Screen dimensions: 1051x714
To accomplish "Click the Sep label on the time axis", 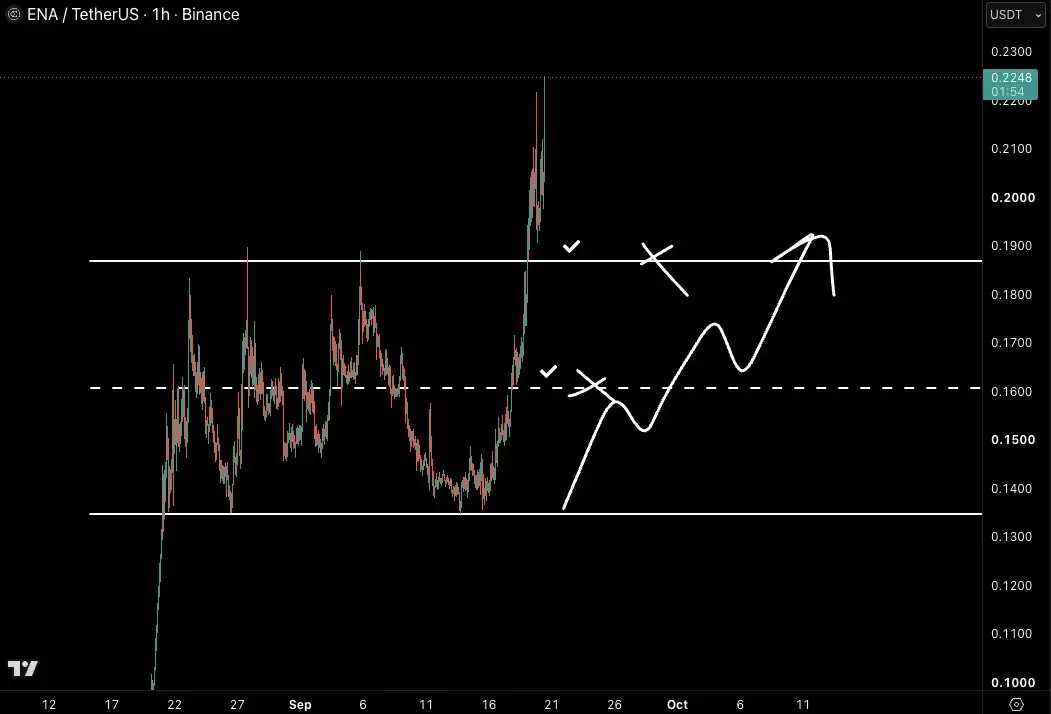I will (300, 704).
